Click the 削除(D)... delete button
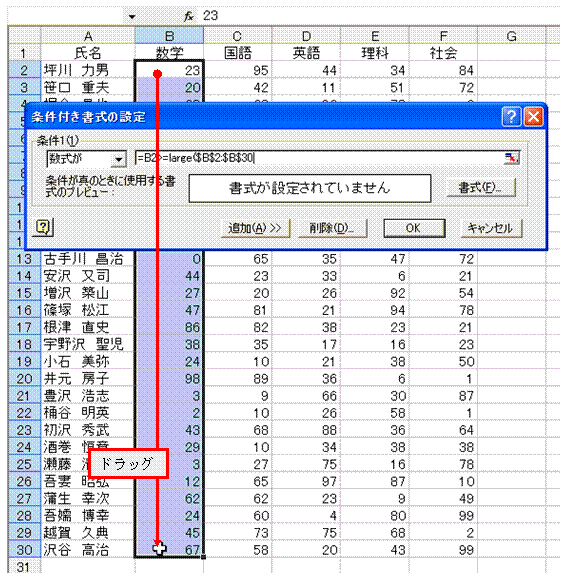This screenshot has height=583, width=567. point(332,228)
